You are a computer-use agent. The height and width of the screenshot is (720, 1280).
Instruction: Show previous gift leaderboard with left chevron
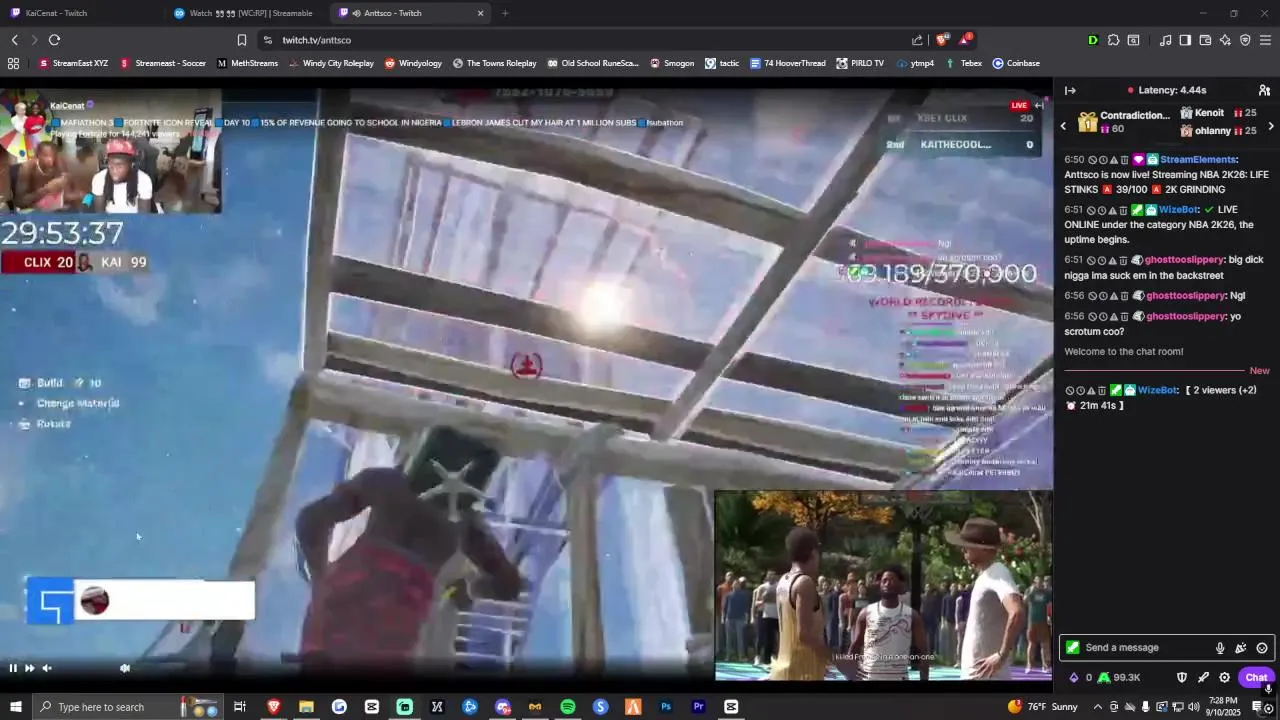[x=1063, y=125]
